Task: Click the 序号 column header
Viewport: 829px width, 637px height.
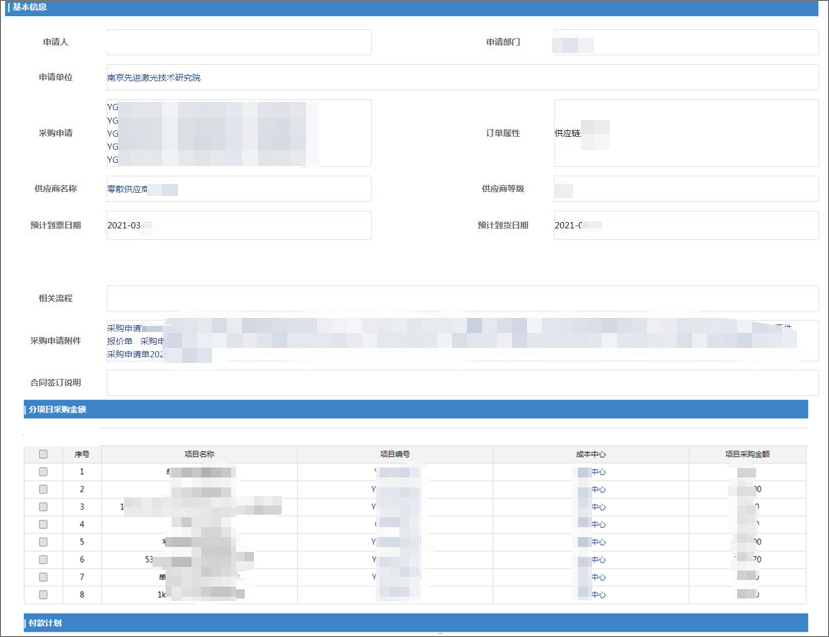Action: coord(82,454)
